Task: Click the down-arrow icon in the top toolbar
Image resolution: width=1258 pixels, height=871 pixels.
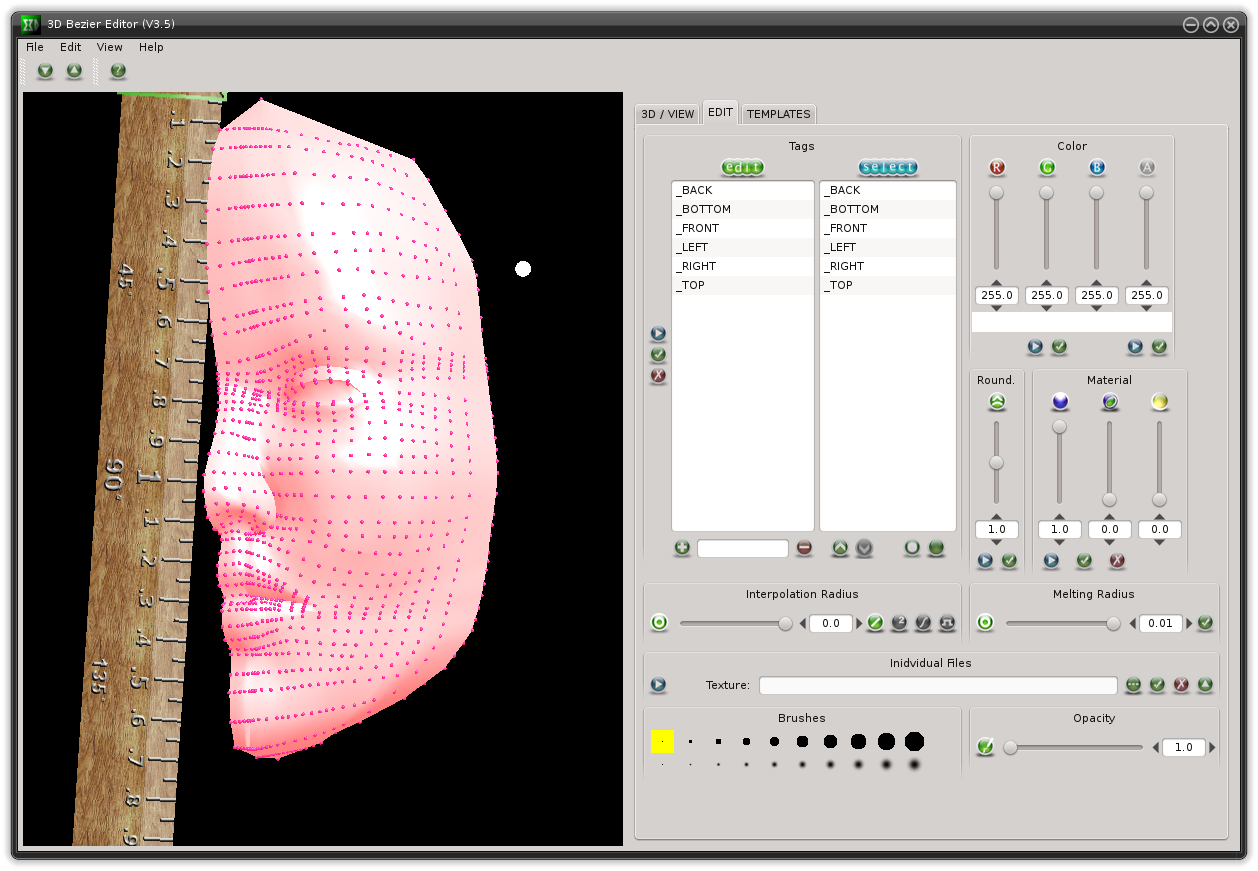Action: (45, 71)
